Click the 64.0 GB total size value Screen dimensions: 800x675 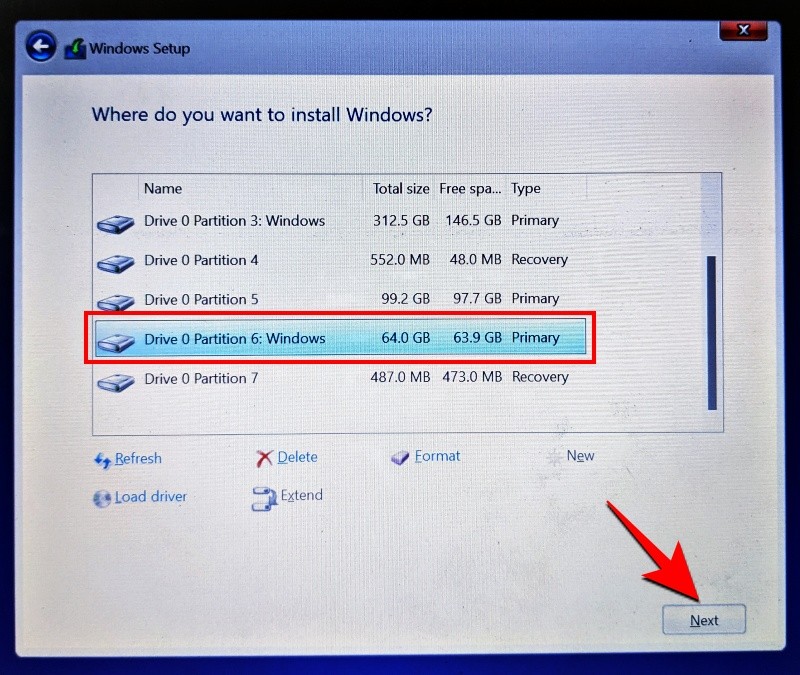point(406,338)
